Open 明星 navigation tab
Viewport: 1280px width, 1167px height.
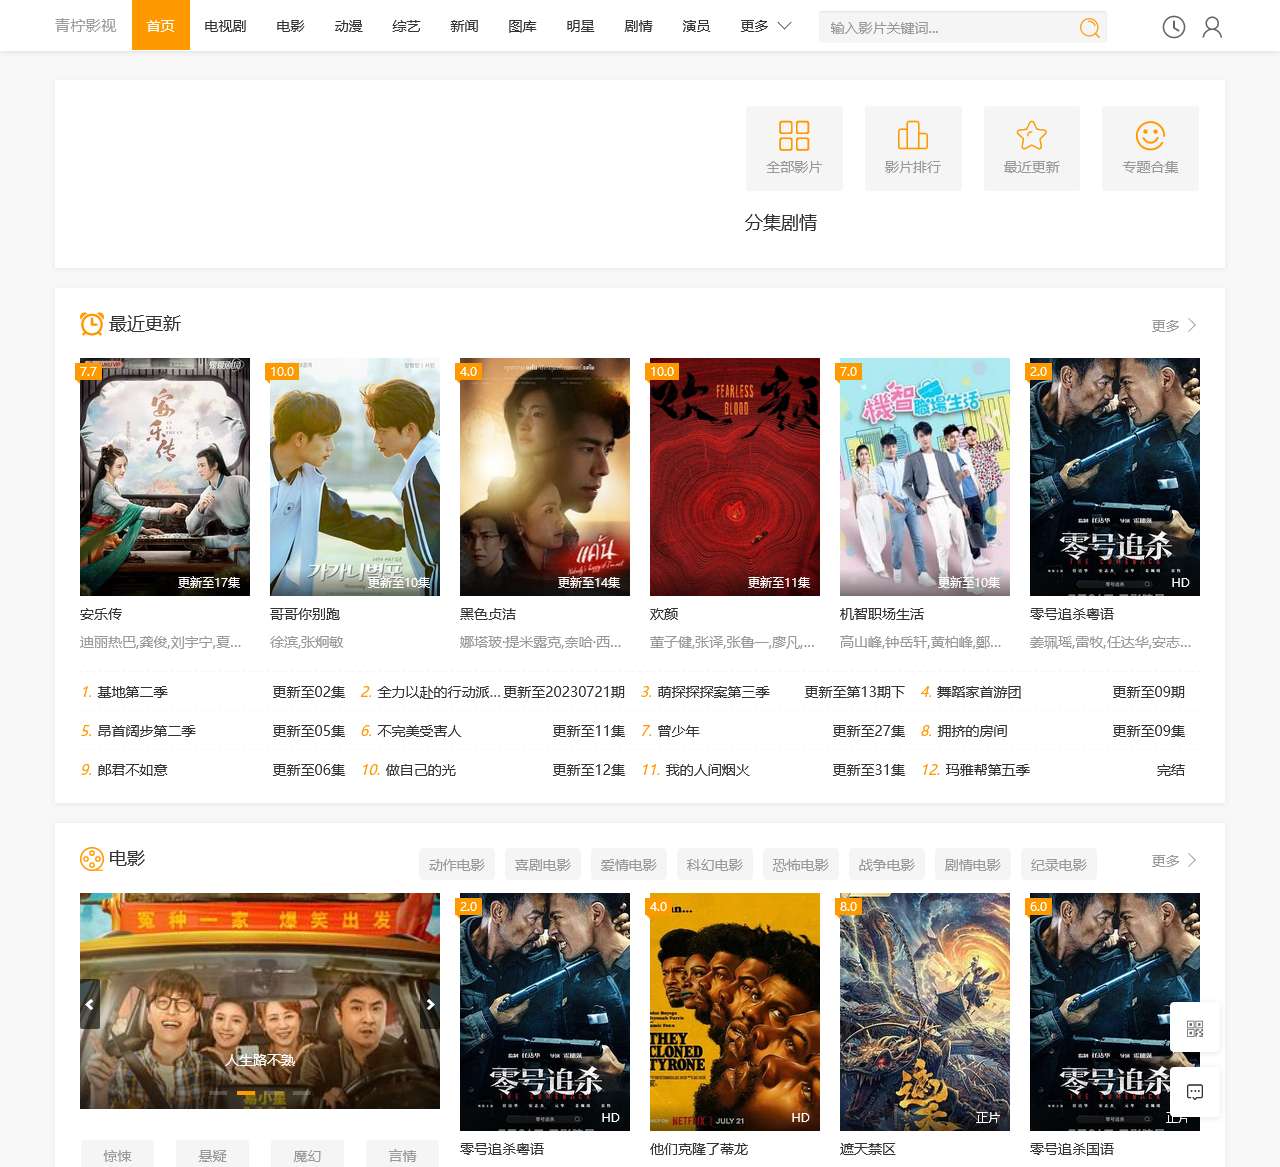[x=580, y=26]
